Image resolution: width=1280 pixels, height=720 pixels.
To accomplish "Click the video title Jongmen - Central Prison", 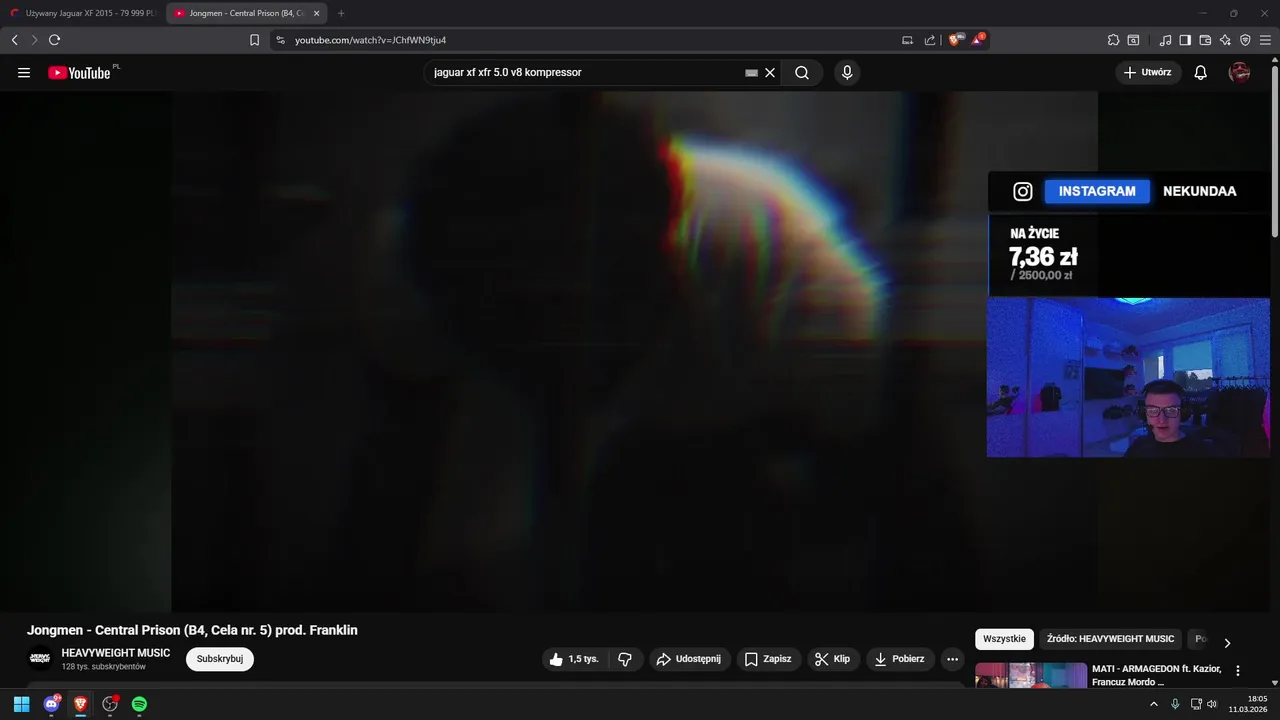I will click(192, 630).
